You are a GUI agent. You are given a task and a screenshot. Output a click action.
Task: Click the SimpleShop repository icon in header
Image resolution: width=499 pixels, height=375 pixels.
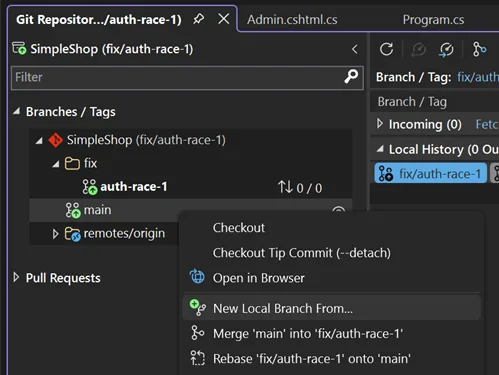coord(19,48)
